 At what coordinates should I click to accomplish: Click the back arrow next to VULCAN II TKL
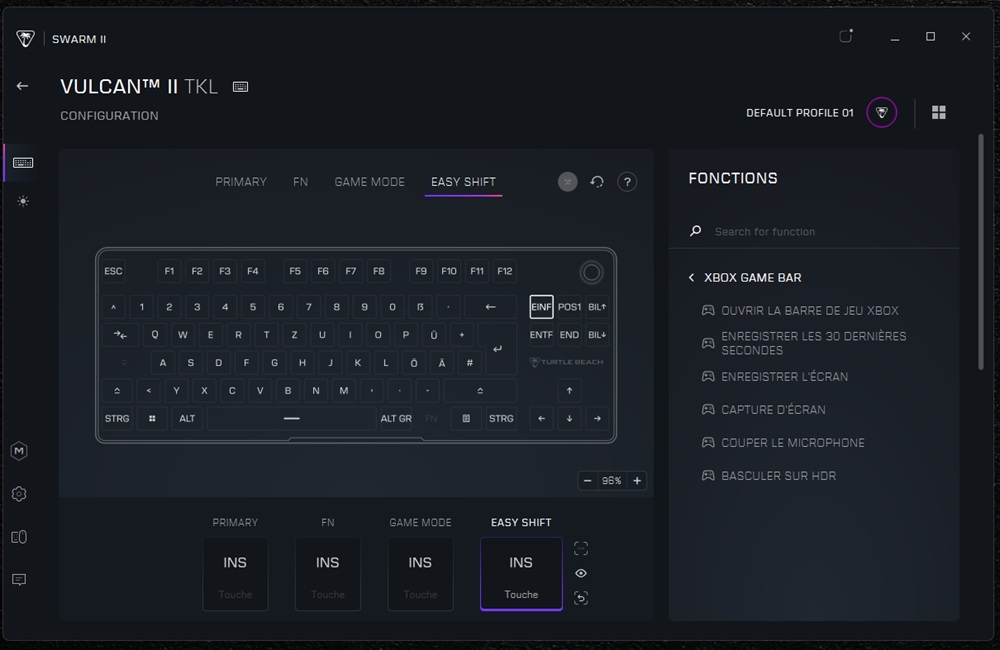coord(22,85)
